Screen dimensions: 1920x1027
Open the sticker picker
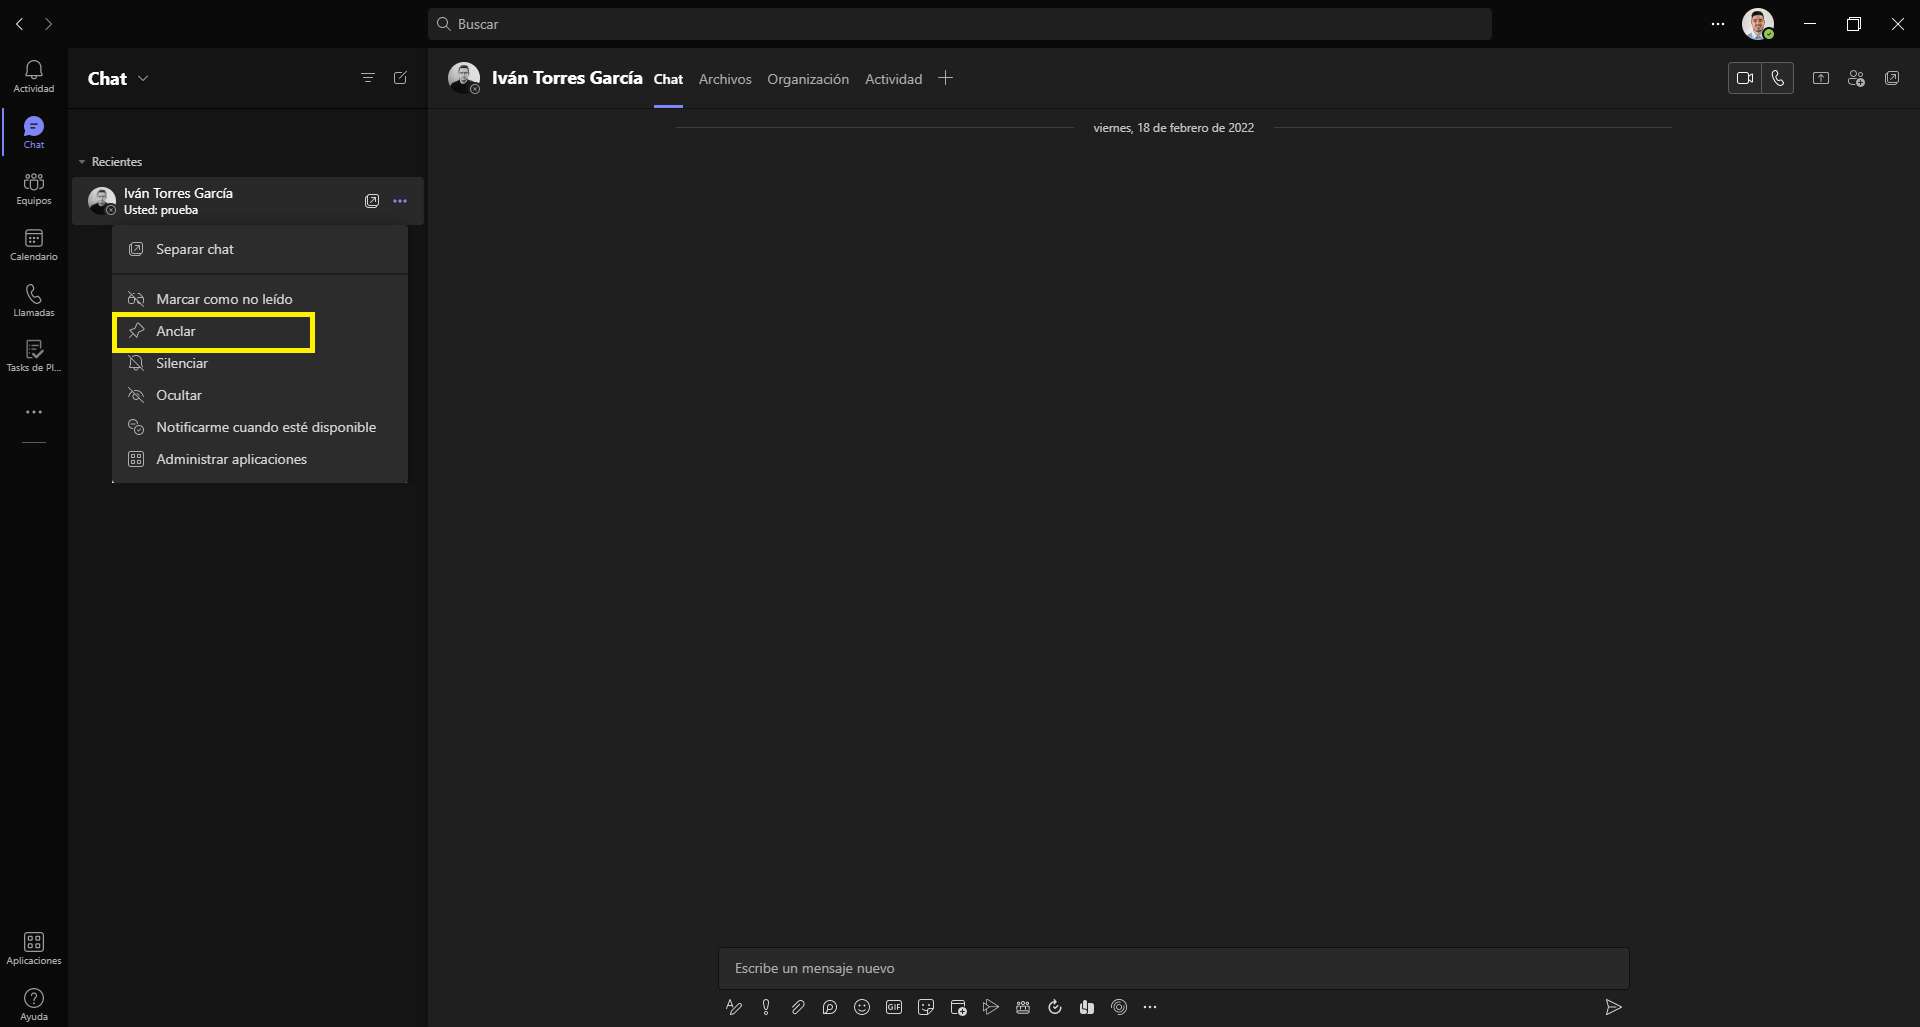(926, 1007)
